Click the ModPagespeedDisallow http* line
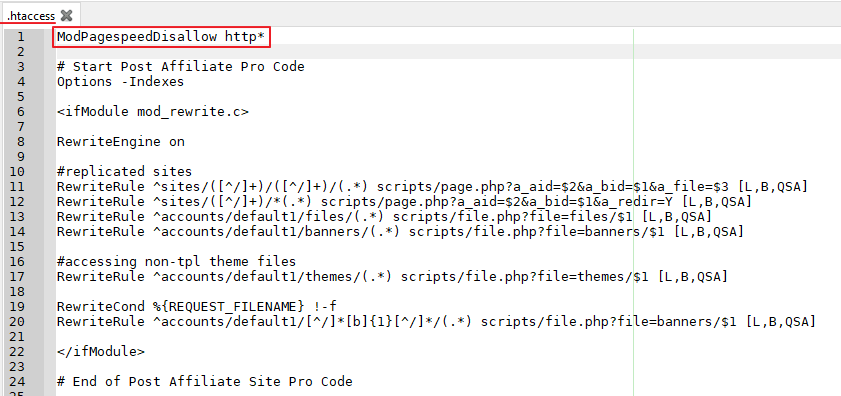The image size is (841, 396). (161, 37)
